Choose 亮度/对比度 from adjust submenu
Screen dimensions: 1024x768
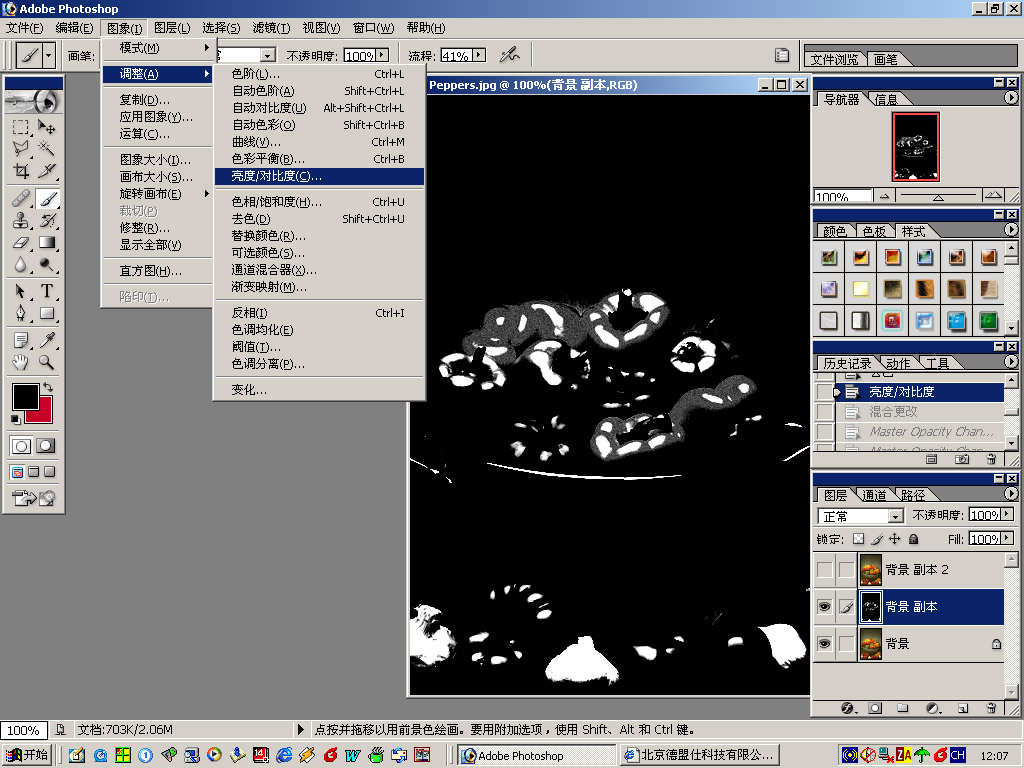click(x=319, y=176)
